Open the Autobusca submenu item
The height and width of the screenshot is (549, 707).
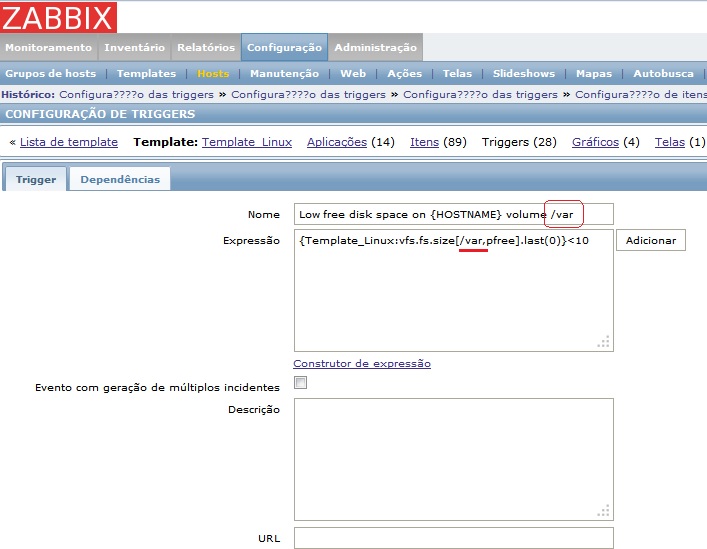click(663, 73)
